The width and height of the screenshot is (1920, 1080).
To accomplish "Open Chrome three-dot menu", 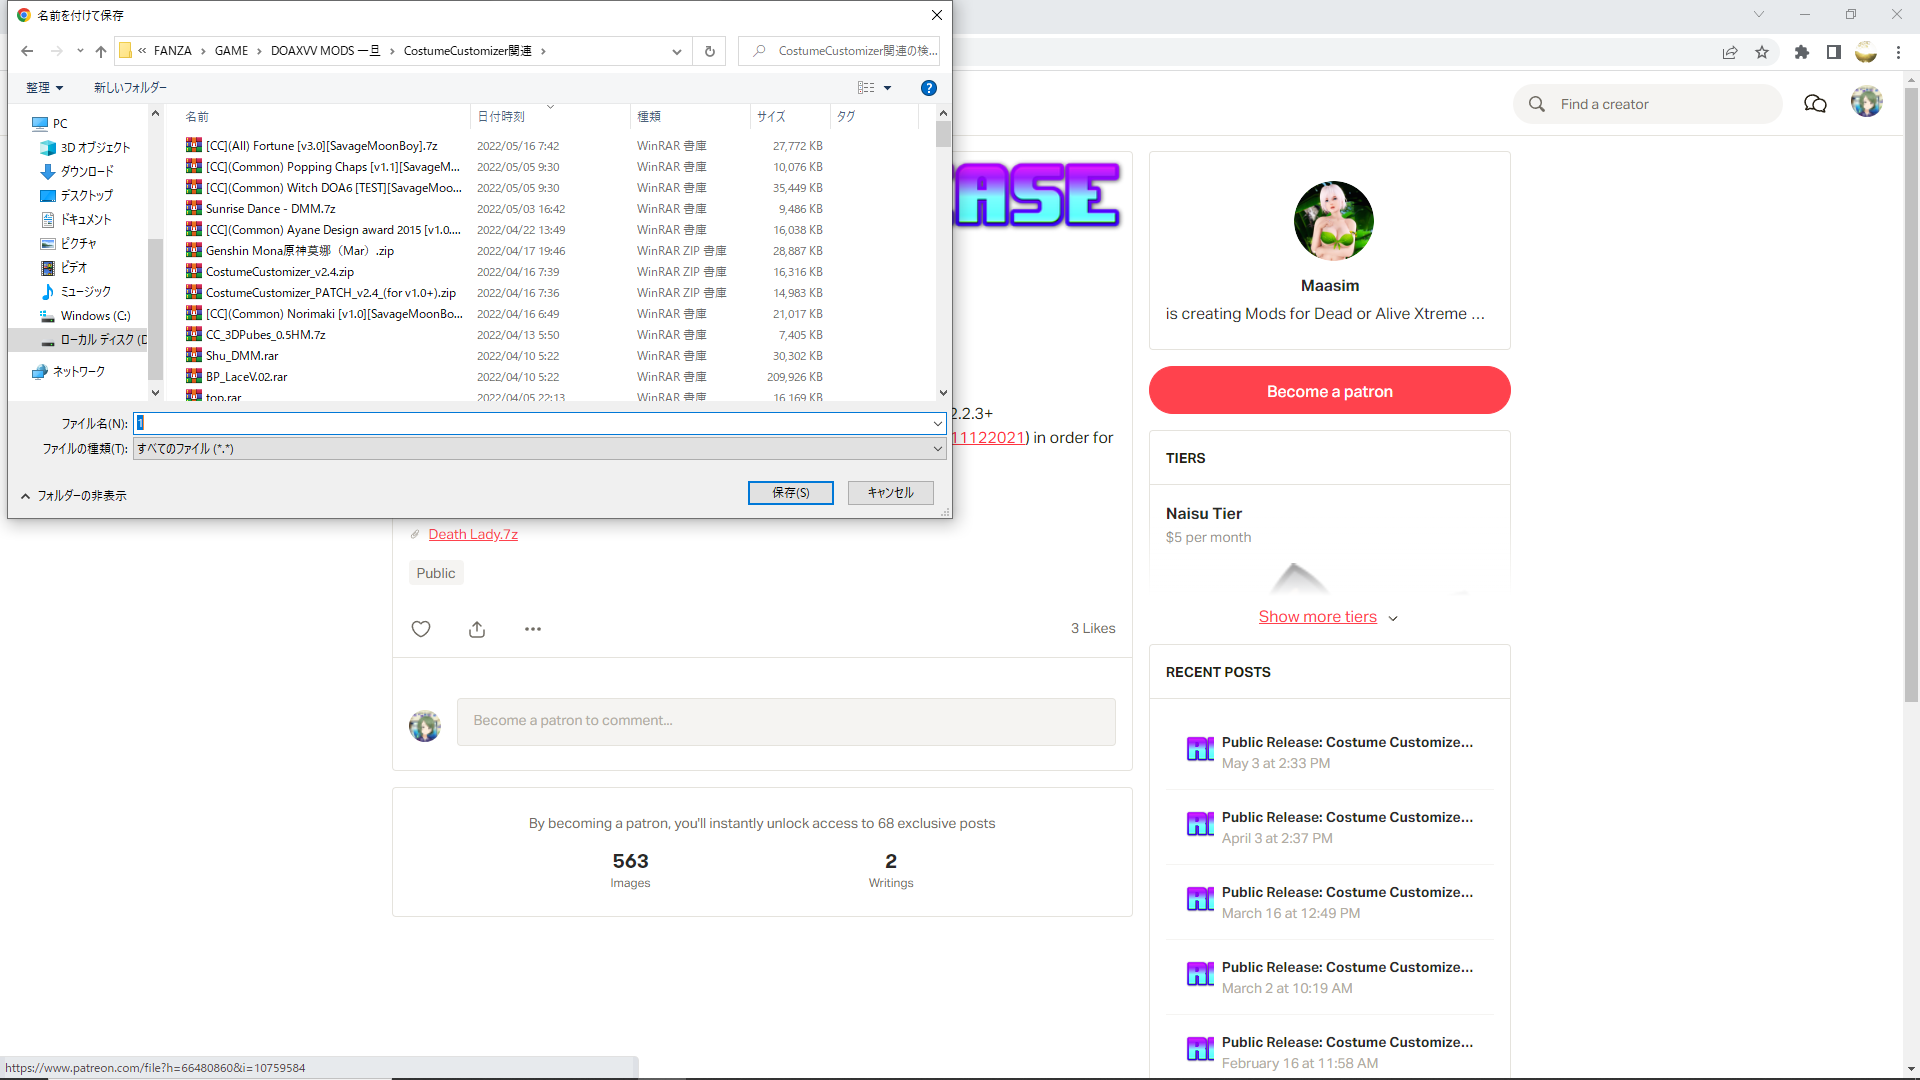I will coord(1898,52).
